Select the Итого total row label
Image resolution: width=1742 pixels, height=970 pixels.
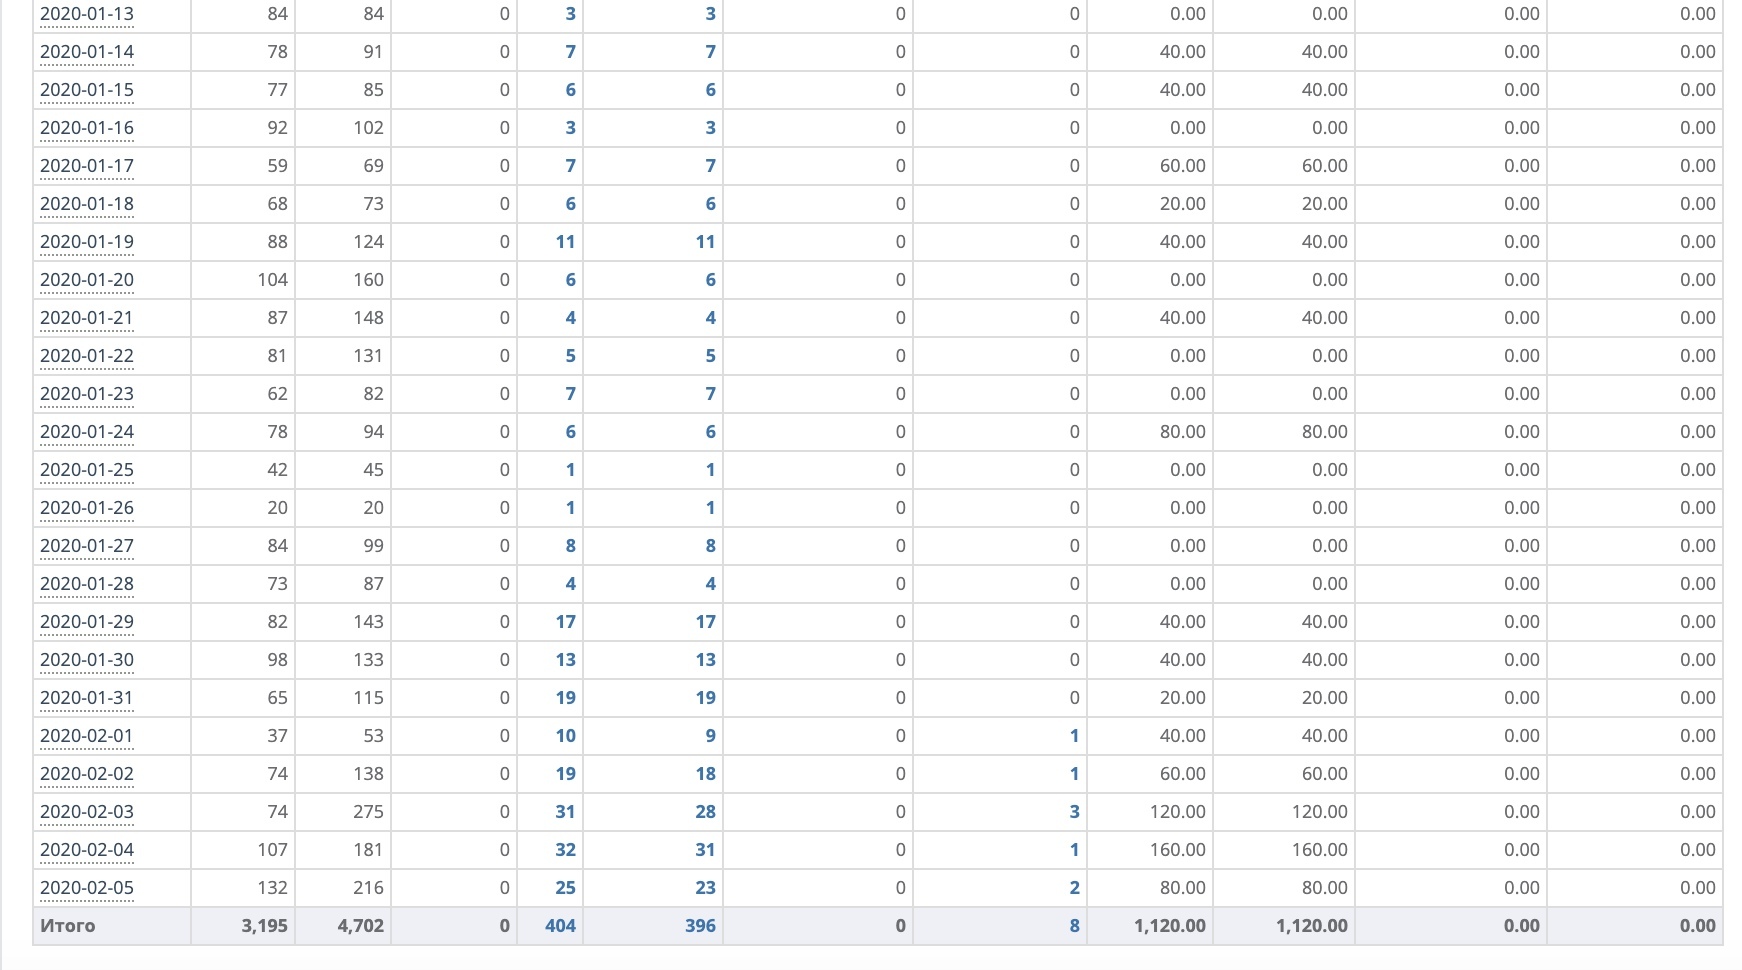pyautogui.click(x=68, y=926)
